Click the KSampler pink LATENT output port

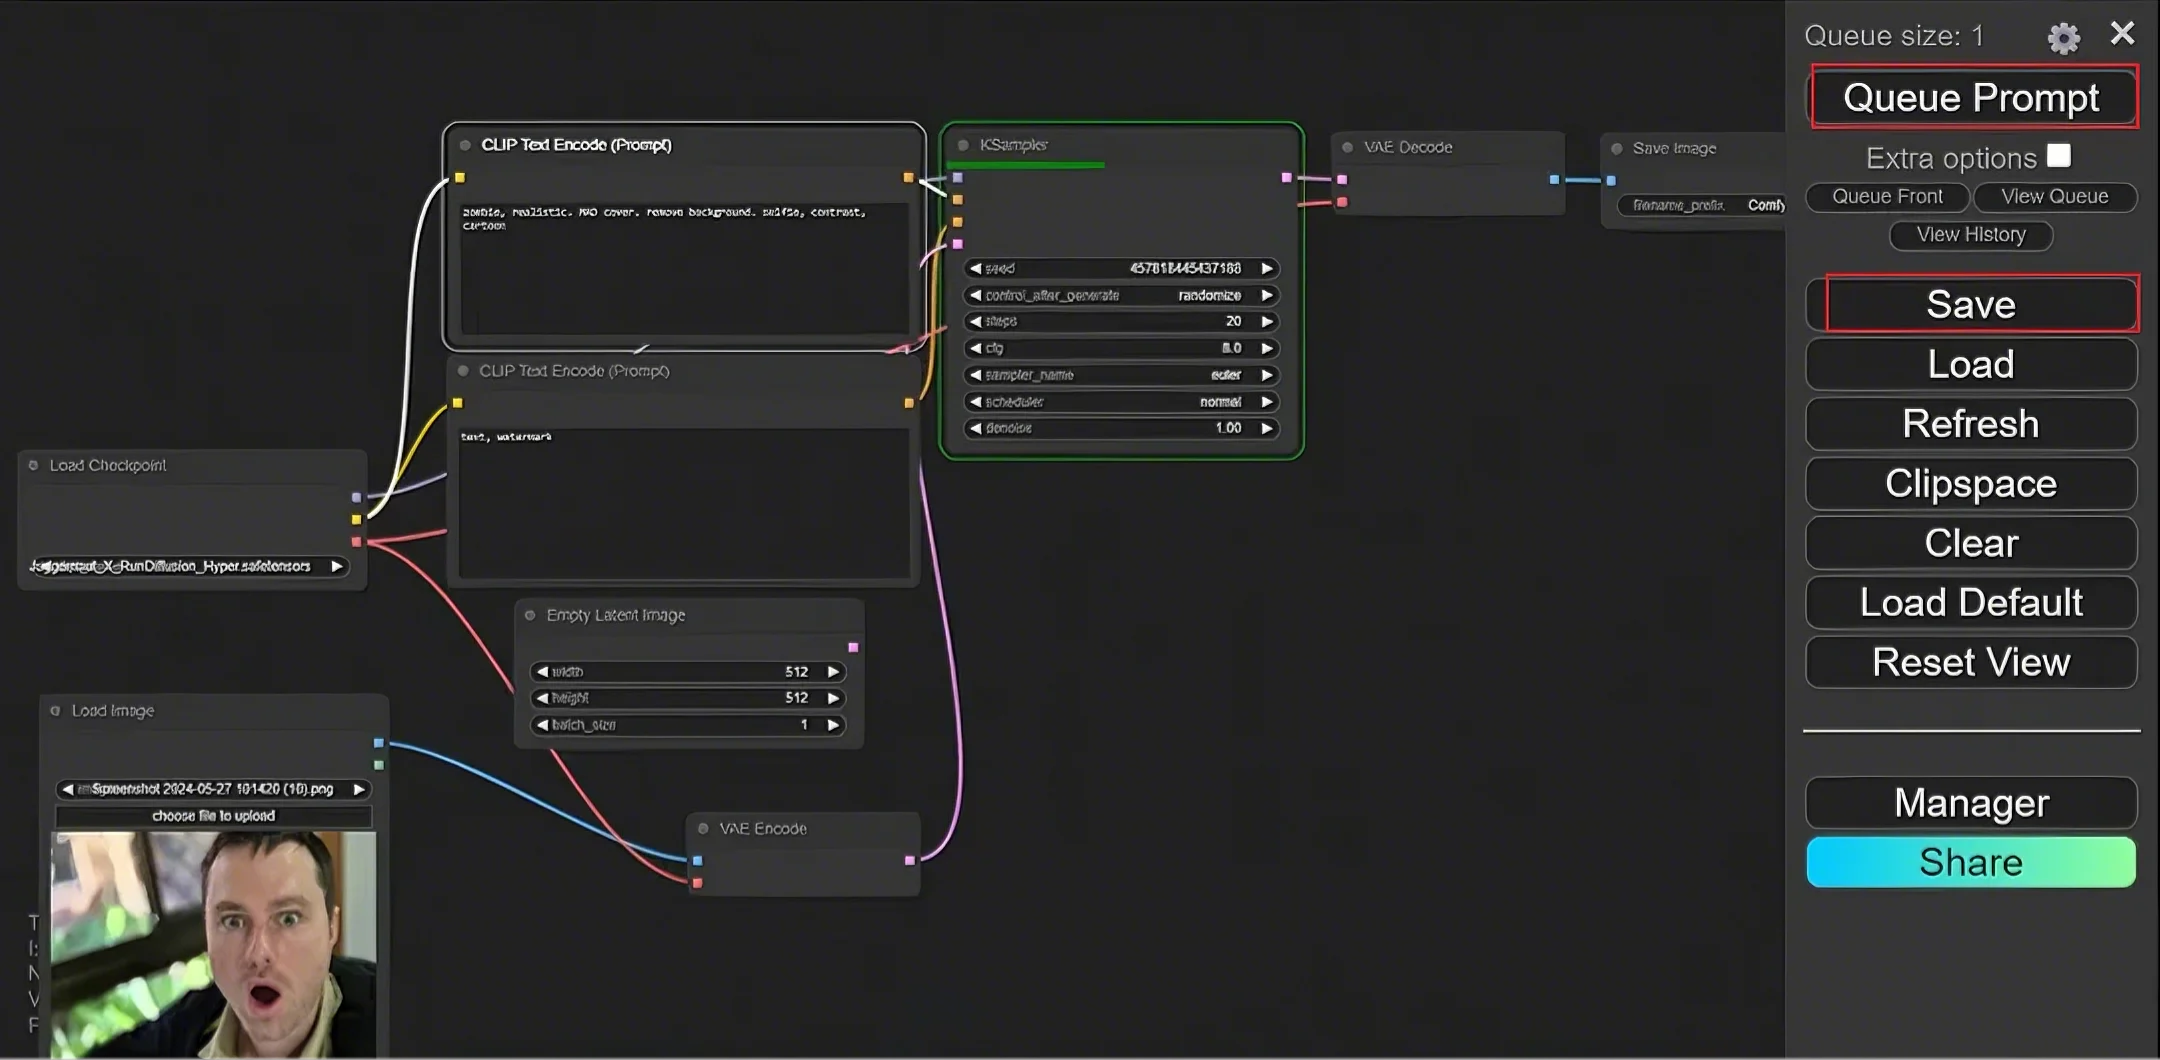1286,178
